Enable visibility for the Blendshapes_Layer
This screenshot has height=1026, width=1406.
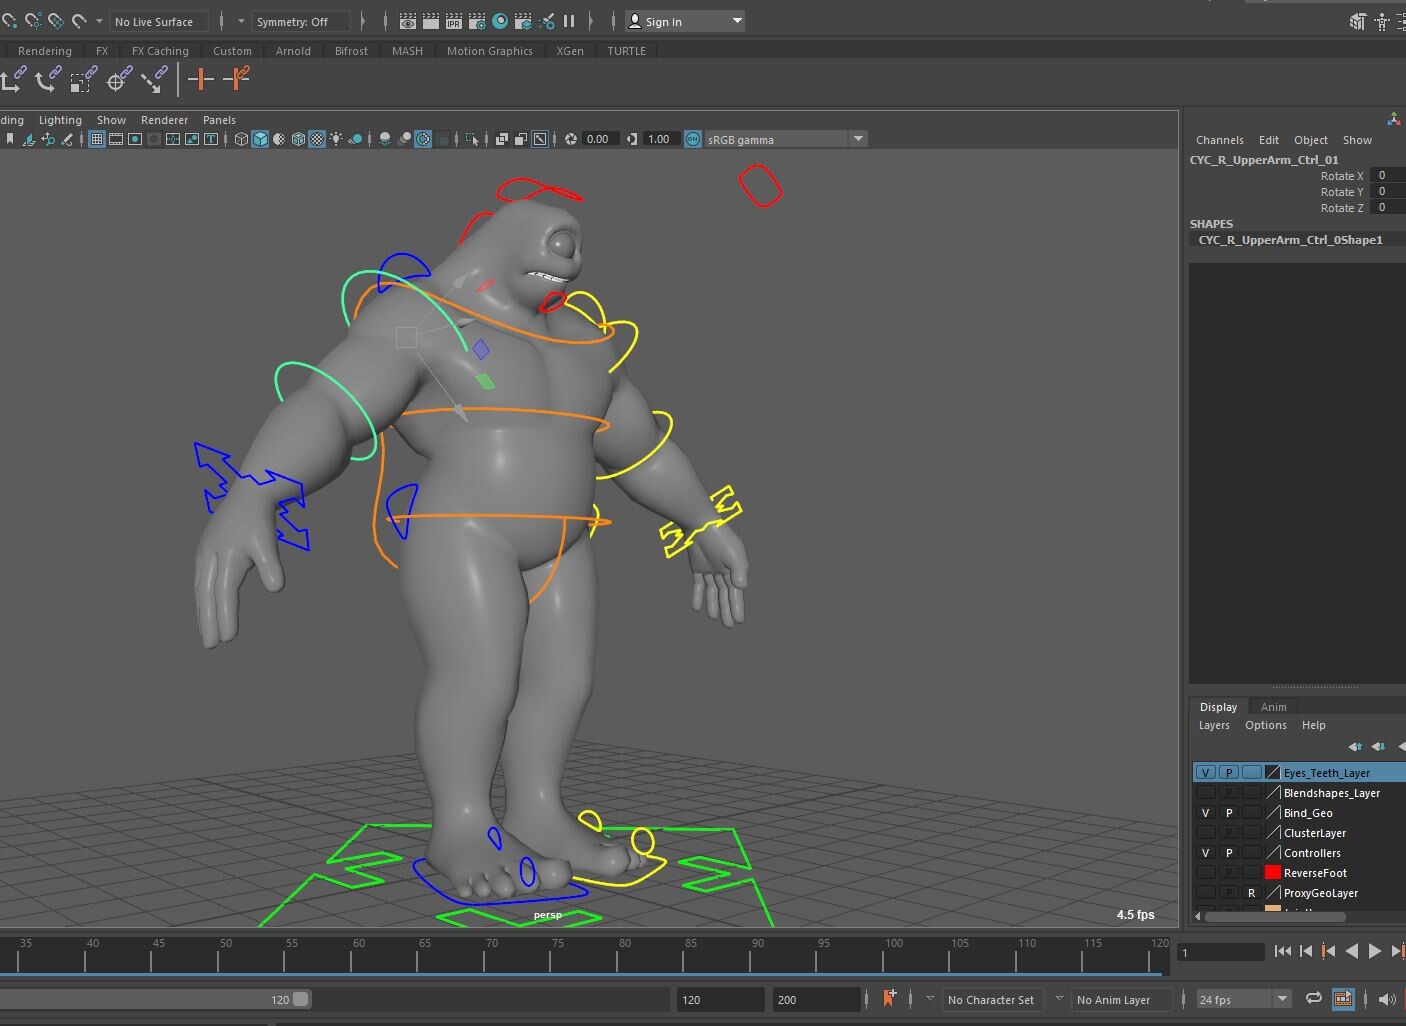tap(1206, 792)
